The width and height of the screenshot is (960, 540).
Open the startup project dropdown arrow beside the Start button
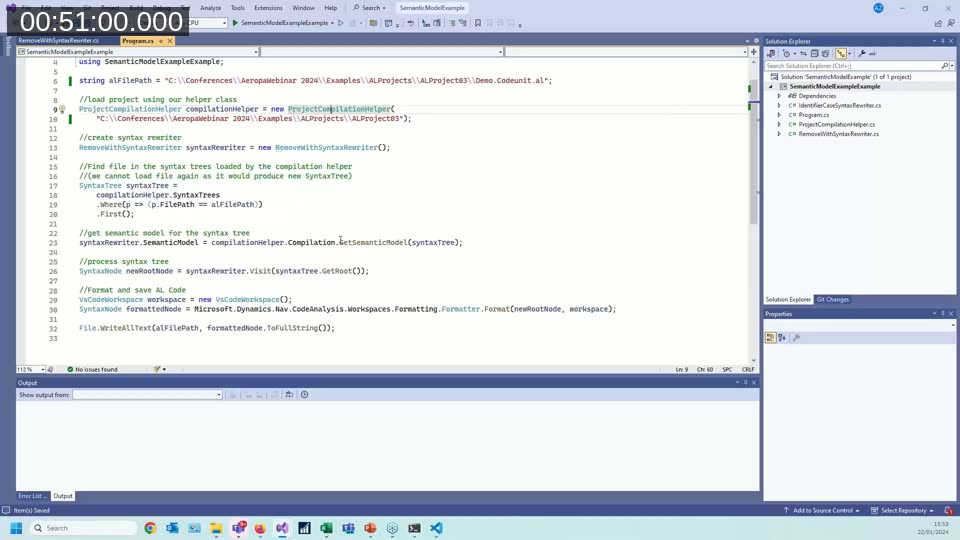[332, 23]
